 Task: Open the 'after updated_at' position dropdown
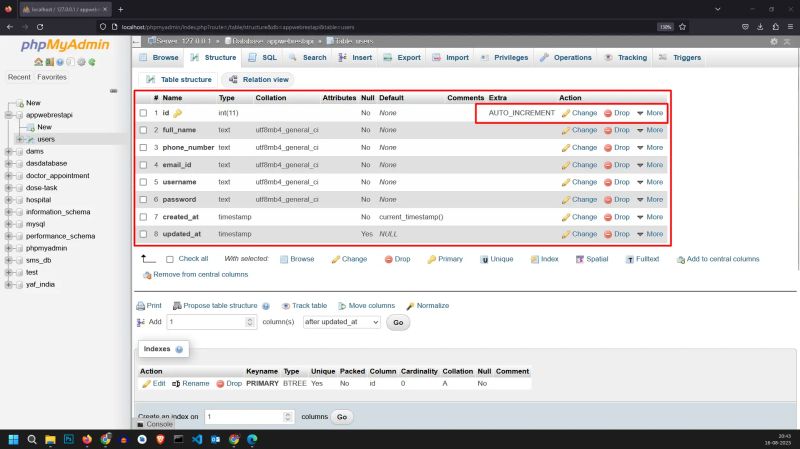tap(341, 322)
